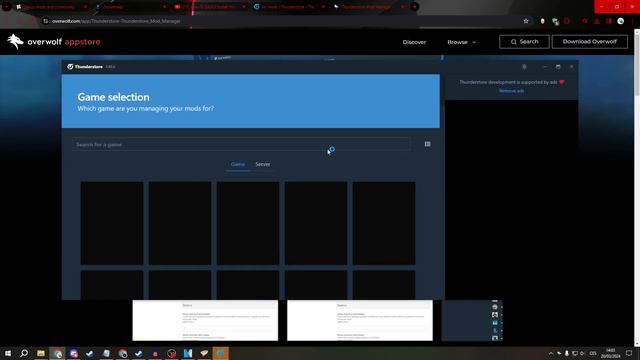Open the Windows Start menu
Image resolution: width=640 pixels, height=360 pixels.
[8, 353]
